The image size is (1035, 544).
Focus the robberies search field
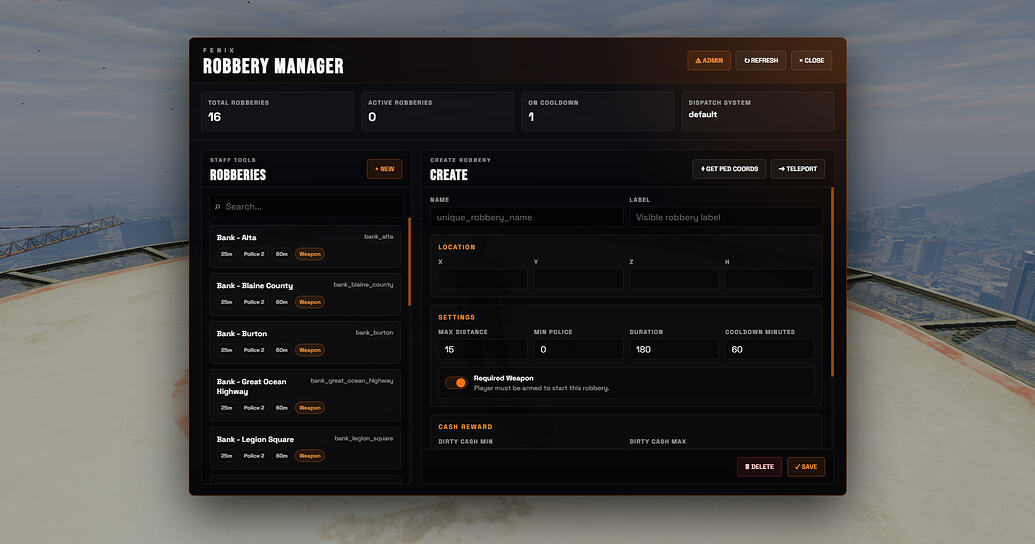click(x=306, y=207)
